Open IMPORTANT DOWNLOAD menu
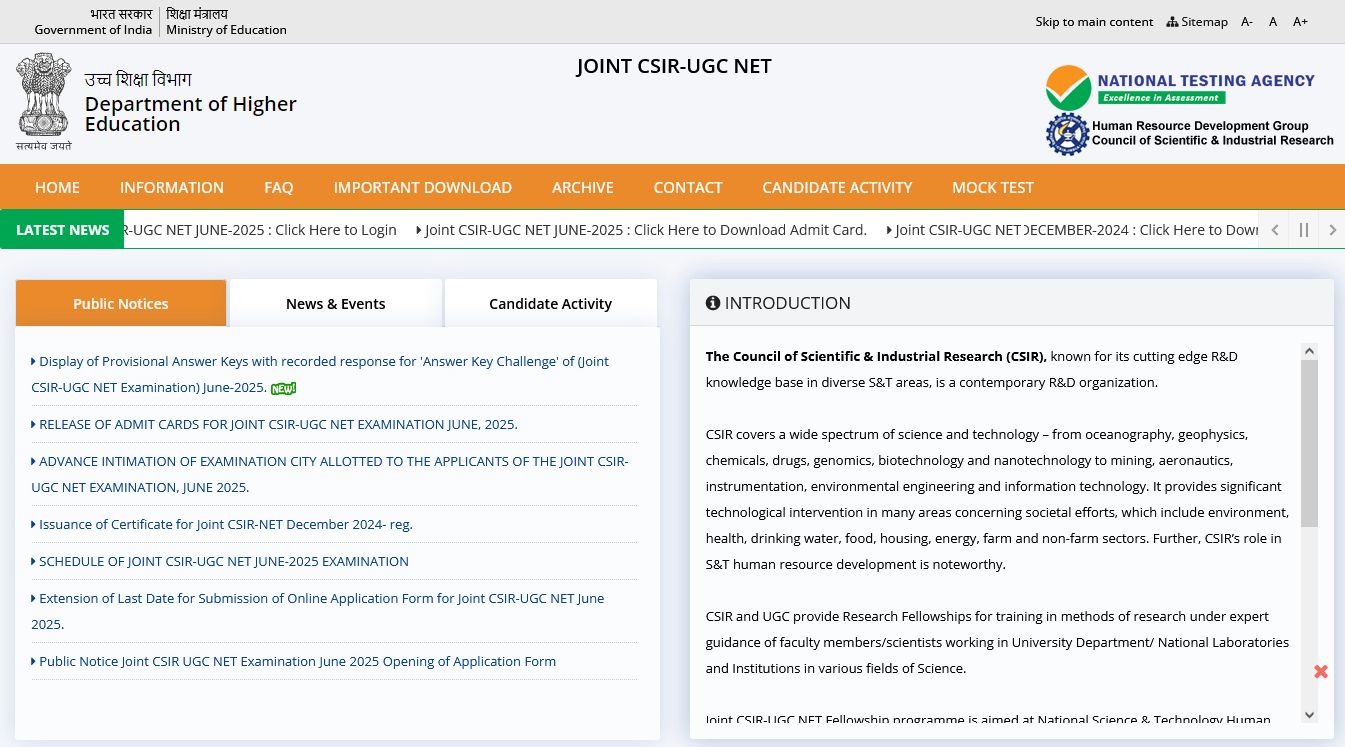 [x=423, y=187]
